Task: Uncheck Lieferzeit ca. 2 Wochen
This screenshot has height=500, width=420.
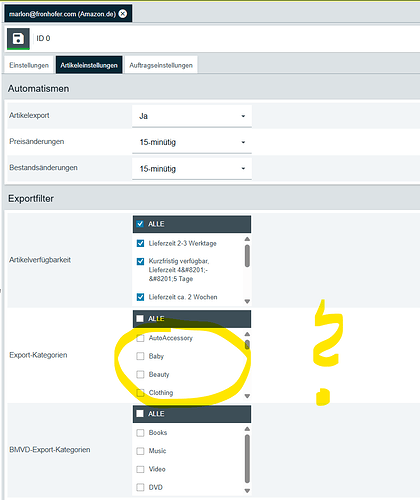Action: click(140, 297)
